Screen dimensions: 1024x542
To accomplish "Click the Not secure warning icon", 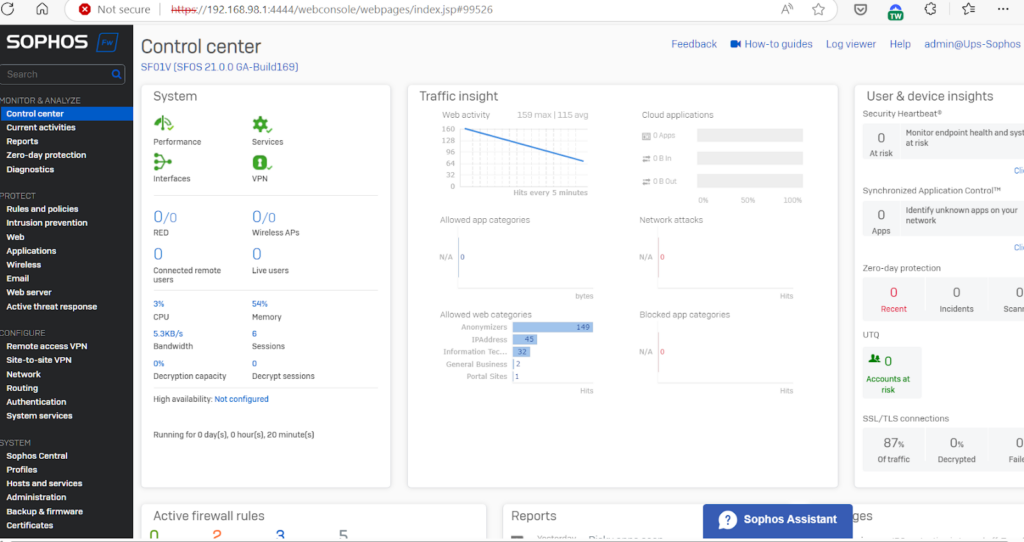I will coord(85,9).
